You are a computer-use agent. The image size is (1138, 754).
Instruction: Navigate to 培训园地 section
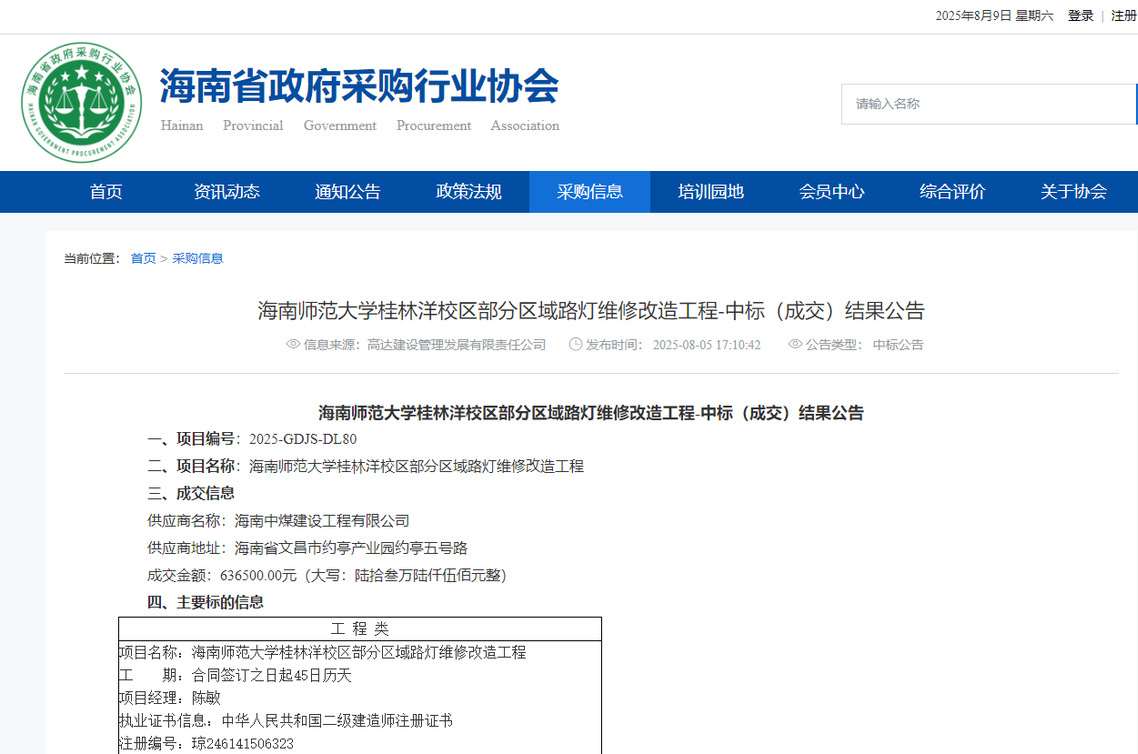click(711, 192)
